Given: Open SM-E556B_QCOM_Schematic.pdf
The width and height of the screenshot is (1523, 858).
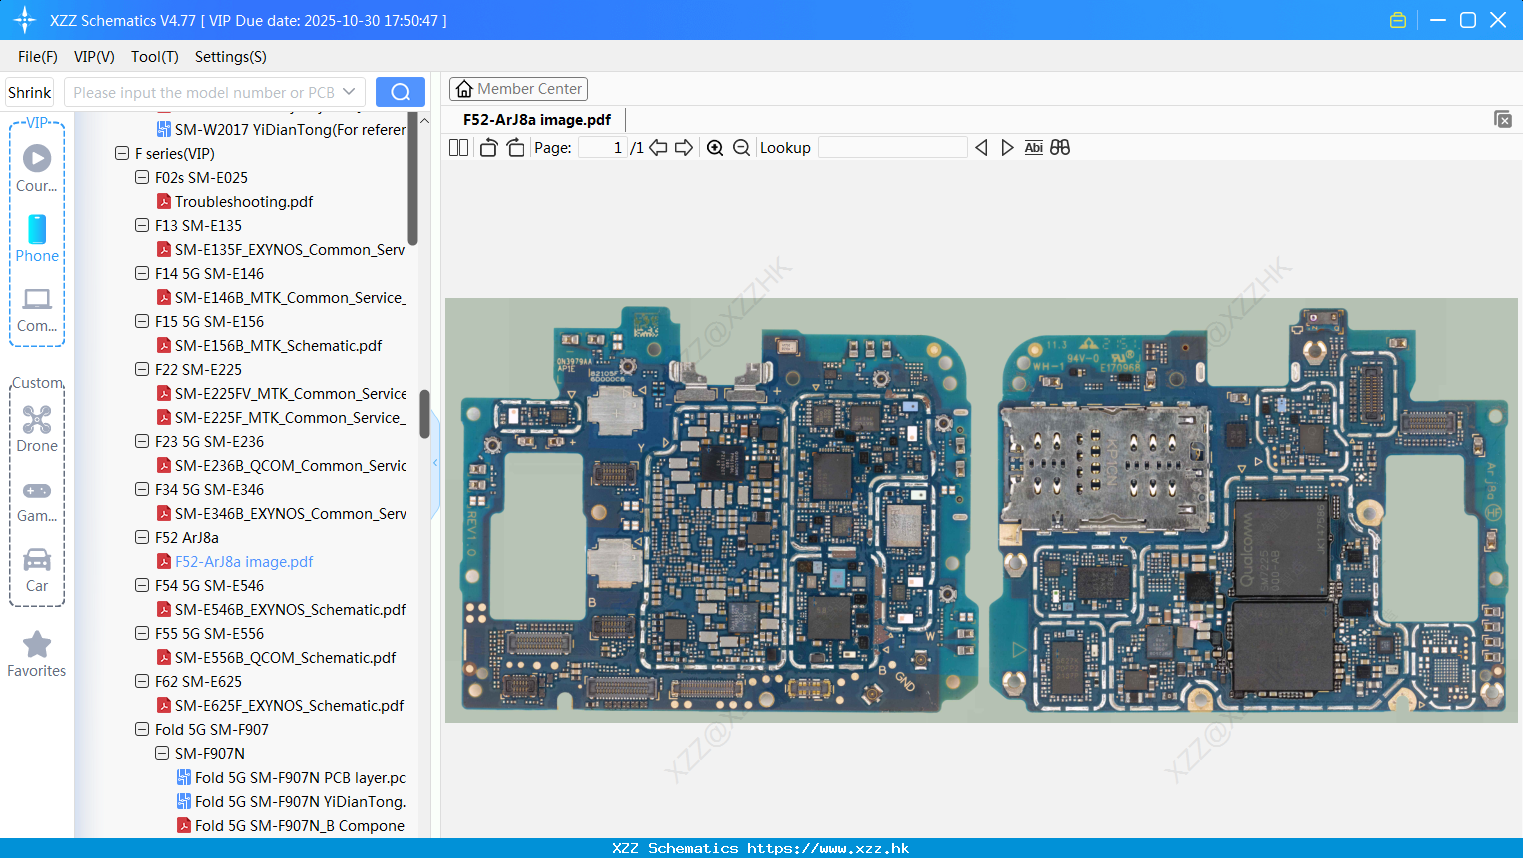Looking at the screenshot, I should click(285, 658).
